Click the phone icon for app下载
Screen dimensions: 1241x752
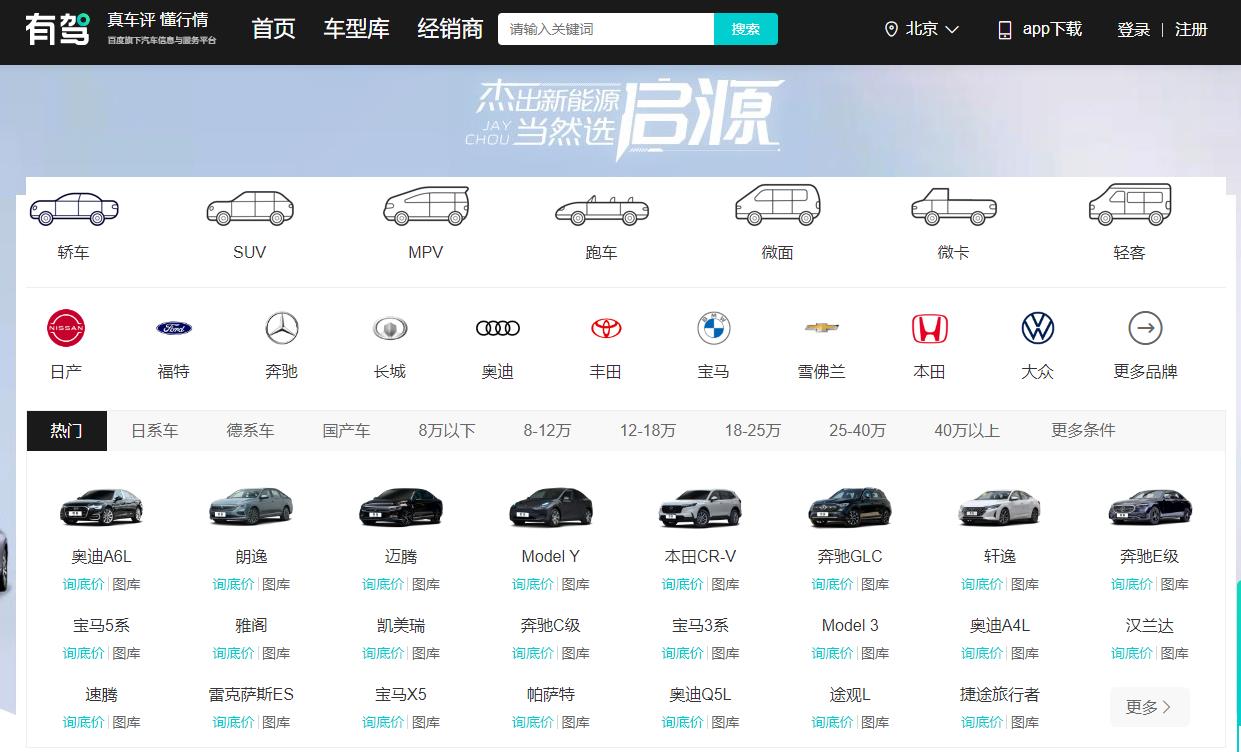[x=1005, y=30]
